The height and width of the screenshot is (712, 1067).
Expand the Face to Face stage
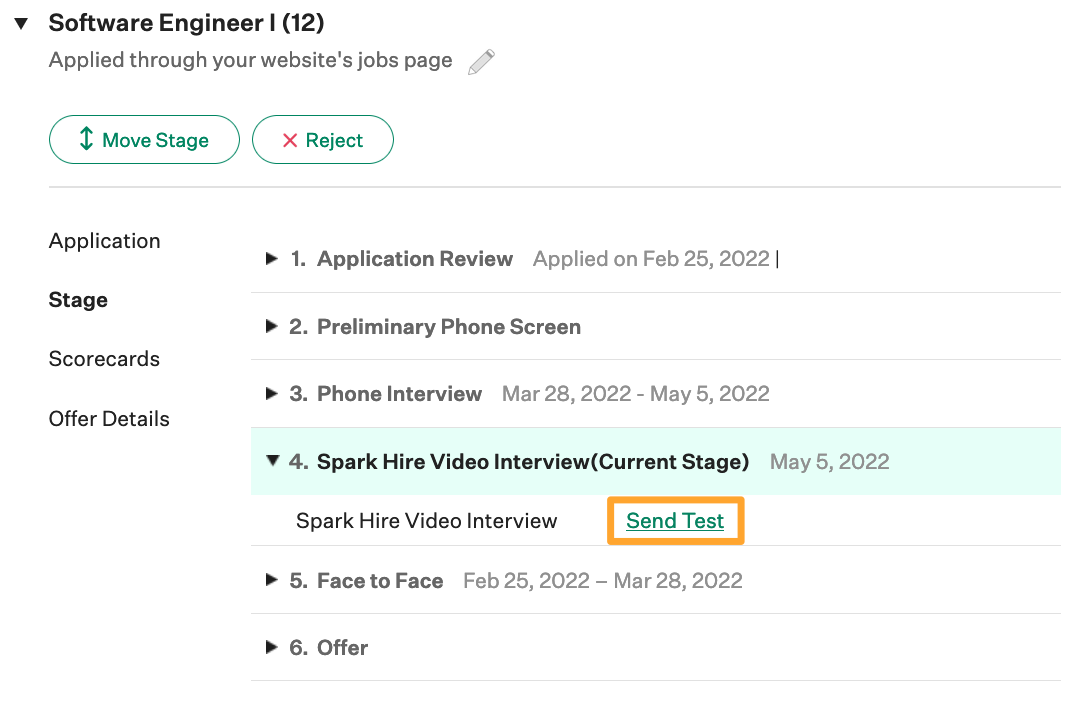coord(272,580)
